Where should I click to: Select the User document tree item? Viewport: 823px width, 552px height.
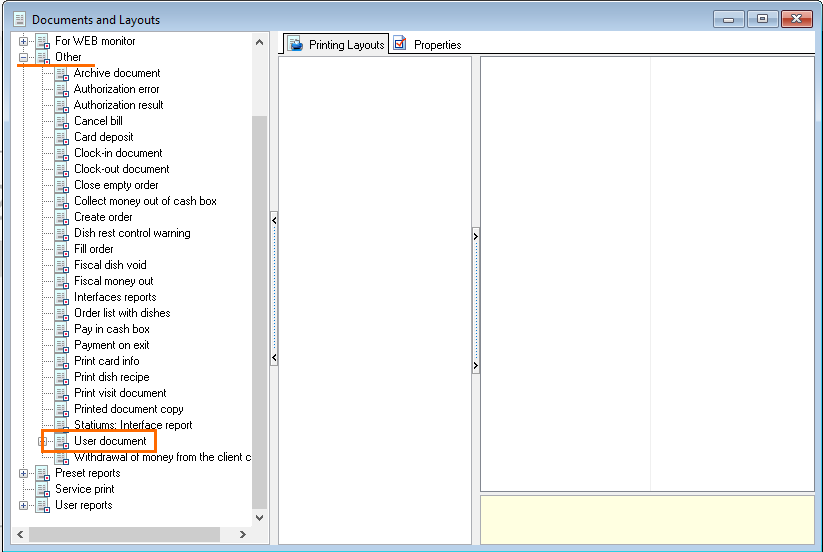110,441
